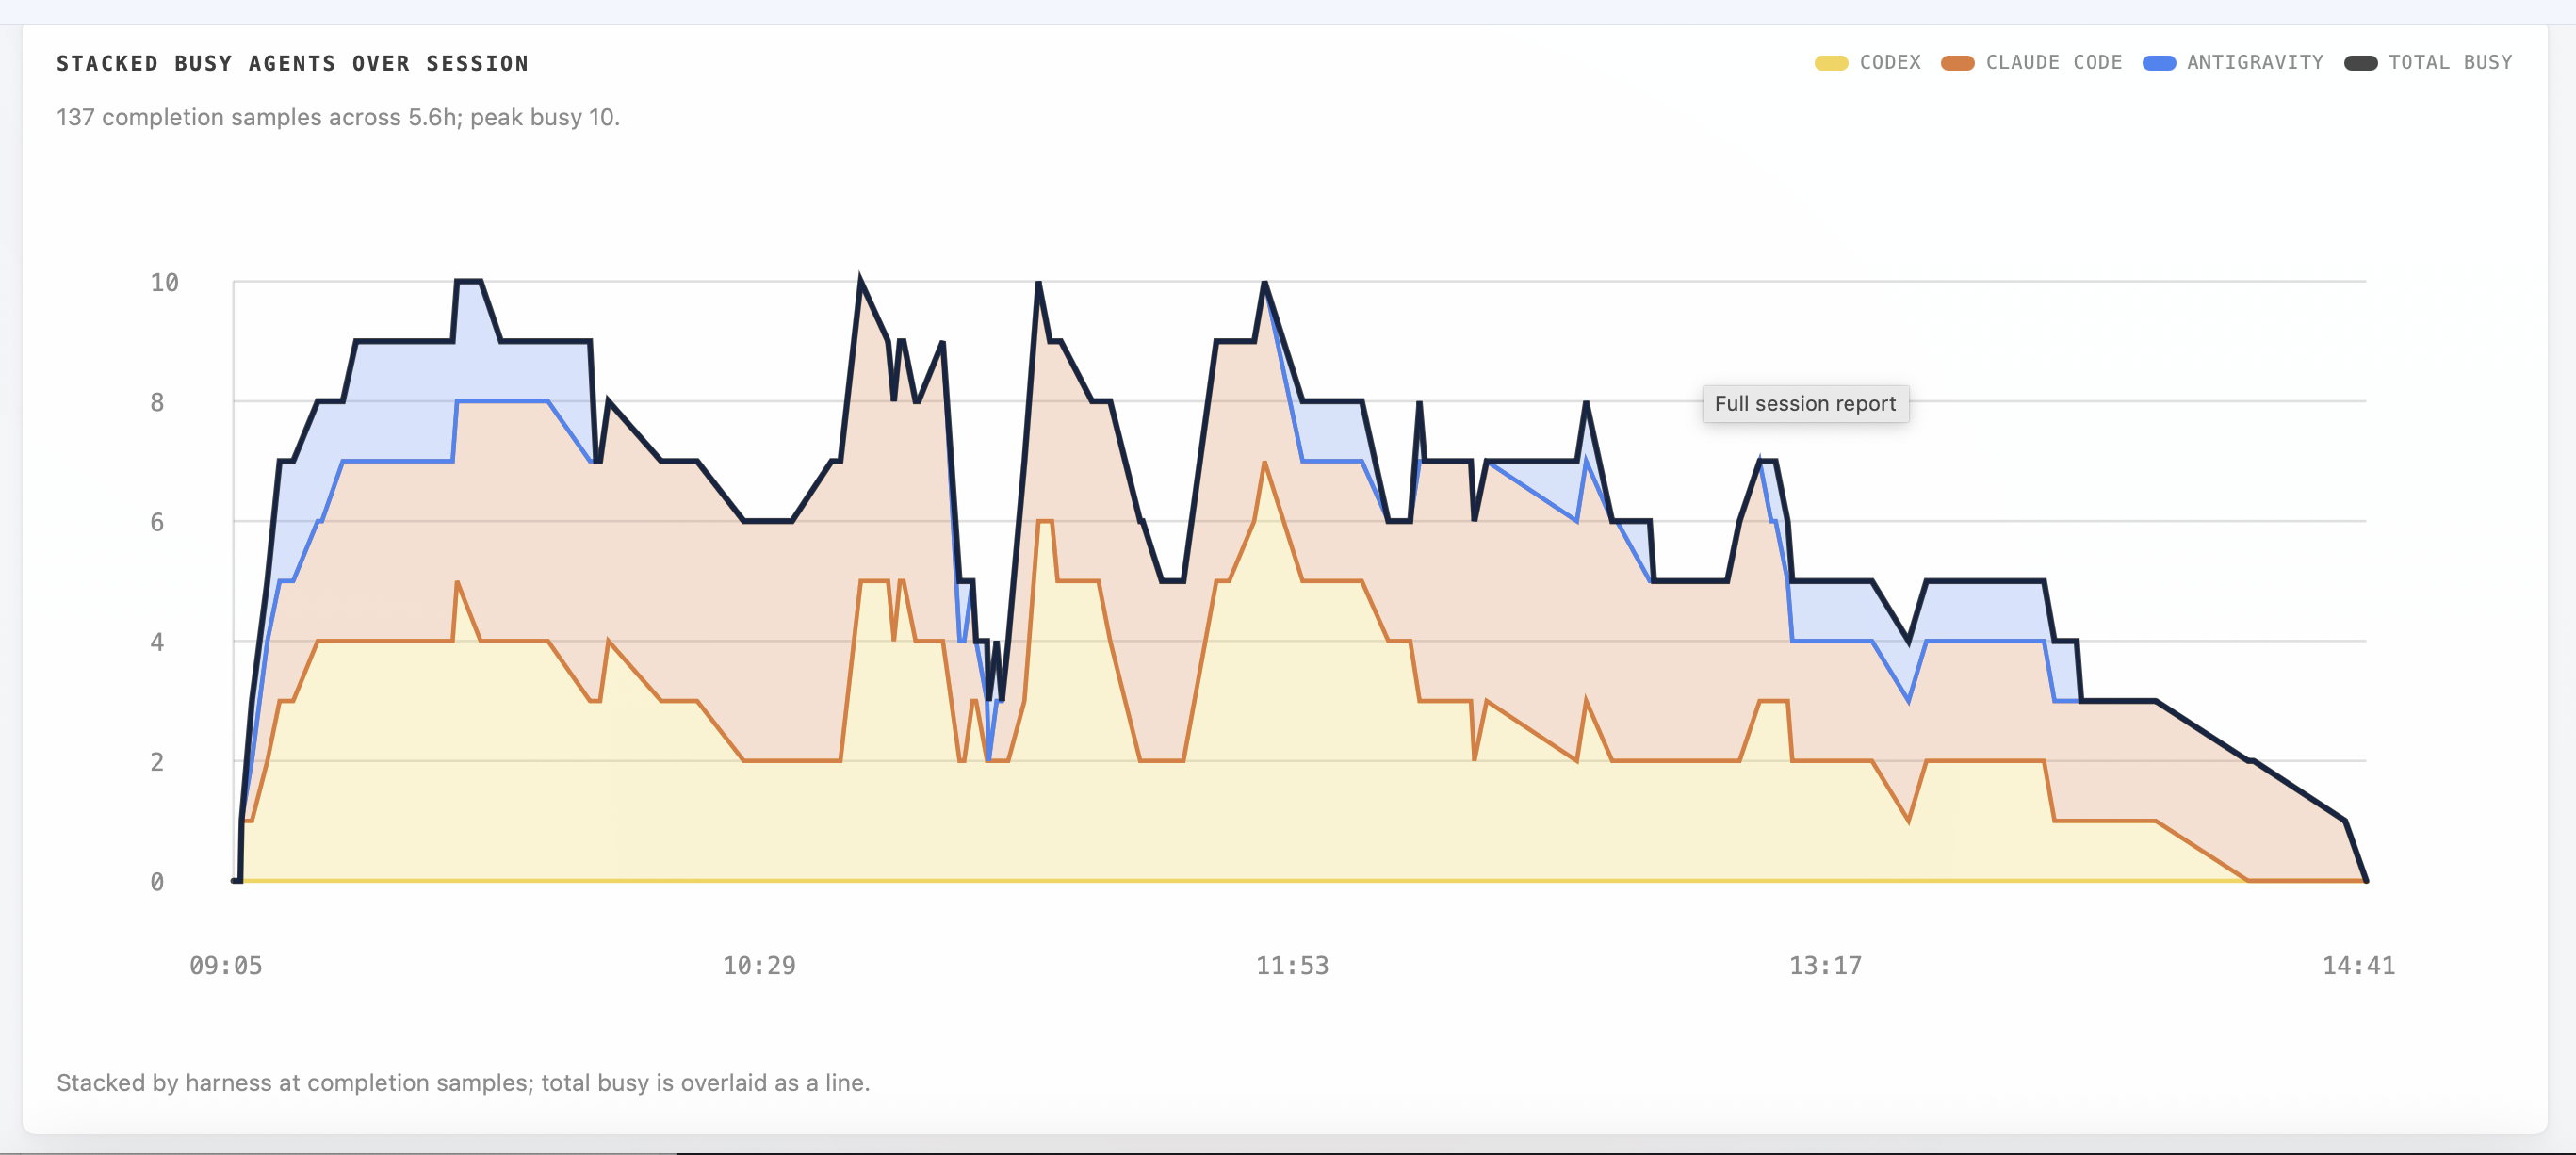Screen dimensions: 2576x1155
Task: Click the y-axis label 4
Action: tap(157, 642)
